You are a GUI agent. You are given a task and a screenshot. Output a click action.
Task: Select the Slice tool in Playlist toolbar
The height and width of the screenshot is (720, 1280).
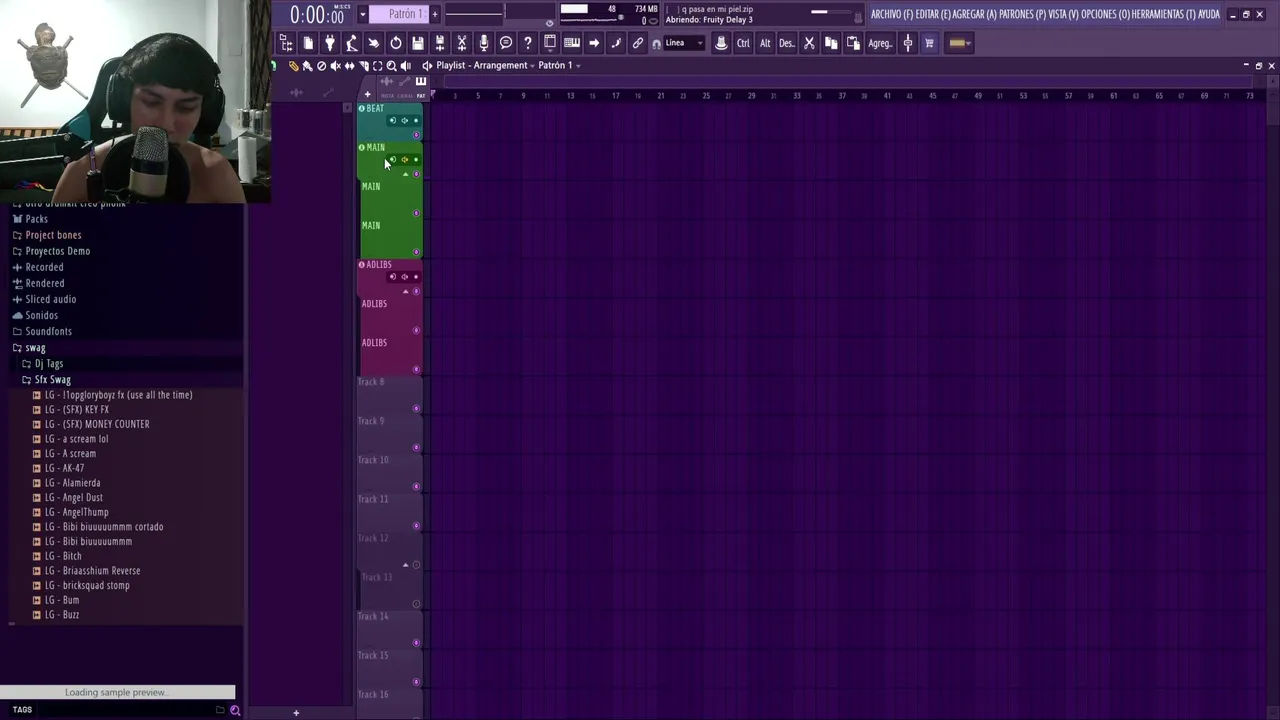[363, 66]
